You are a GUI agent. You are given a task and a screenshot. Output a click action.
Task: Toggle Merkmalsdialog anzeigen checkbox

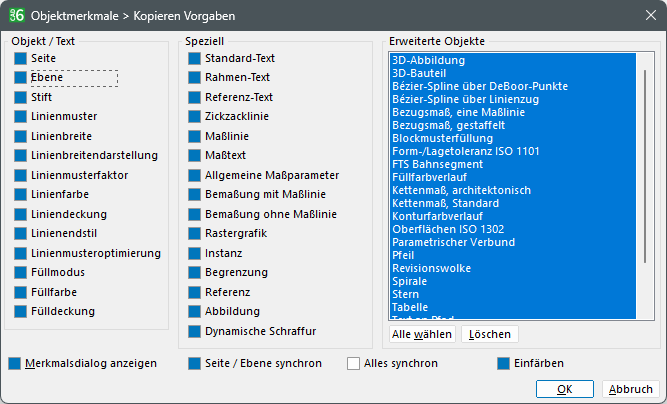pyautogui.click(x=14, y=364)
